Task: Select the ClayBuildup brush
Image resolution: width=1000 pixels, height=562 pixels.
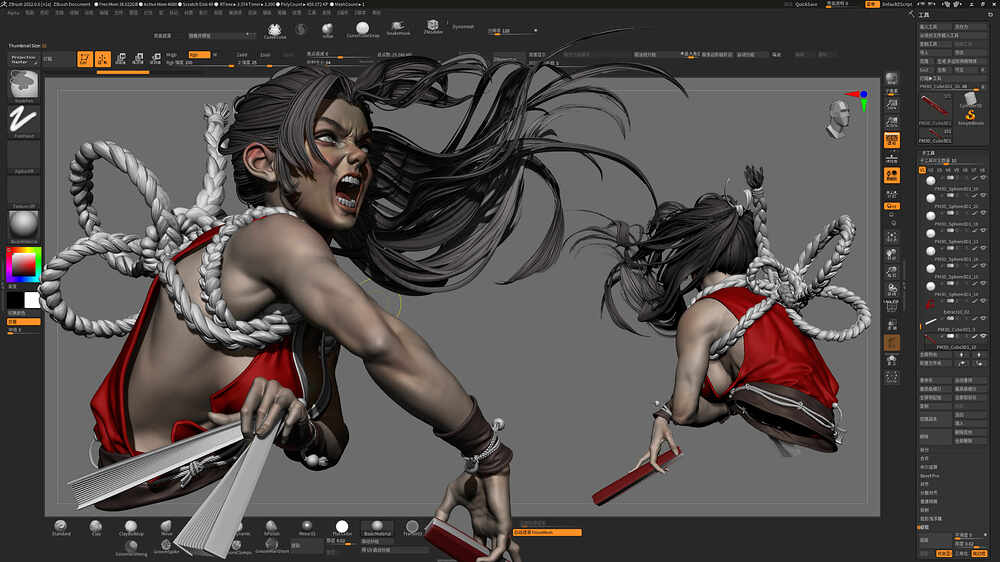Action: point(131,528)
